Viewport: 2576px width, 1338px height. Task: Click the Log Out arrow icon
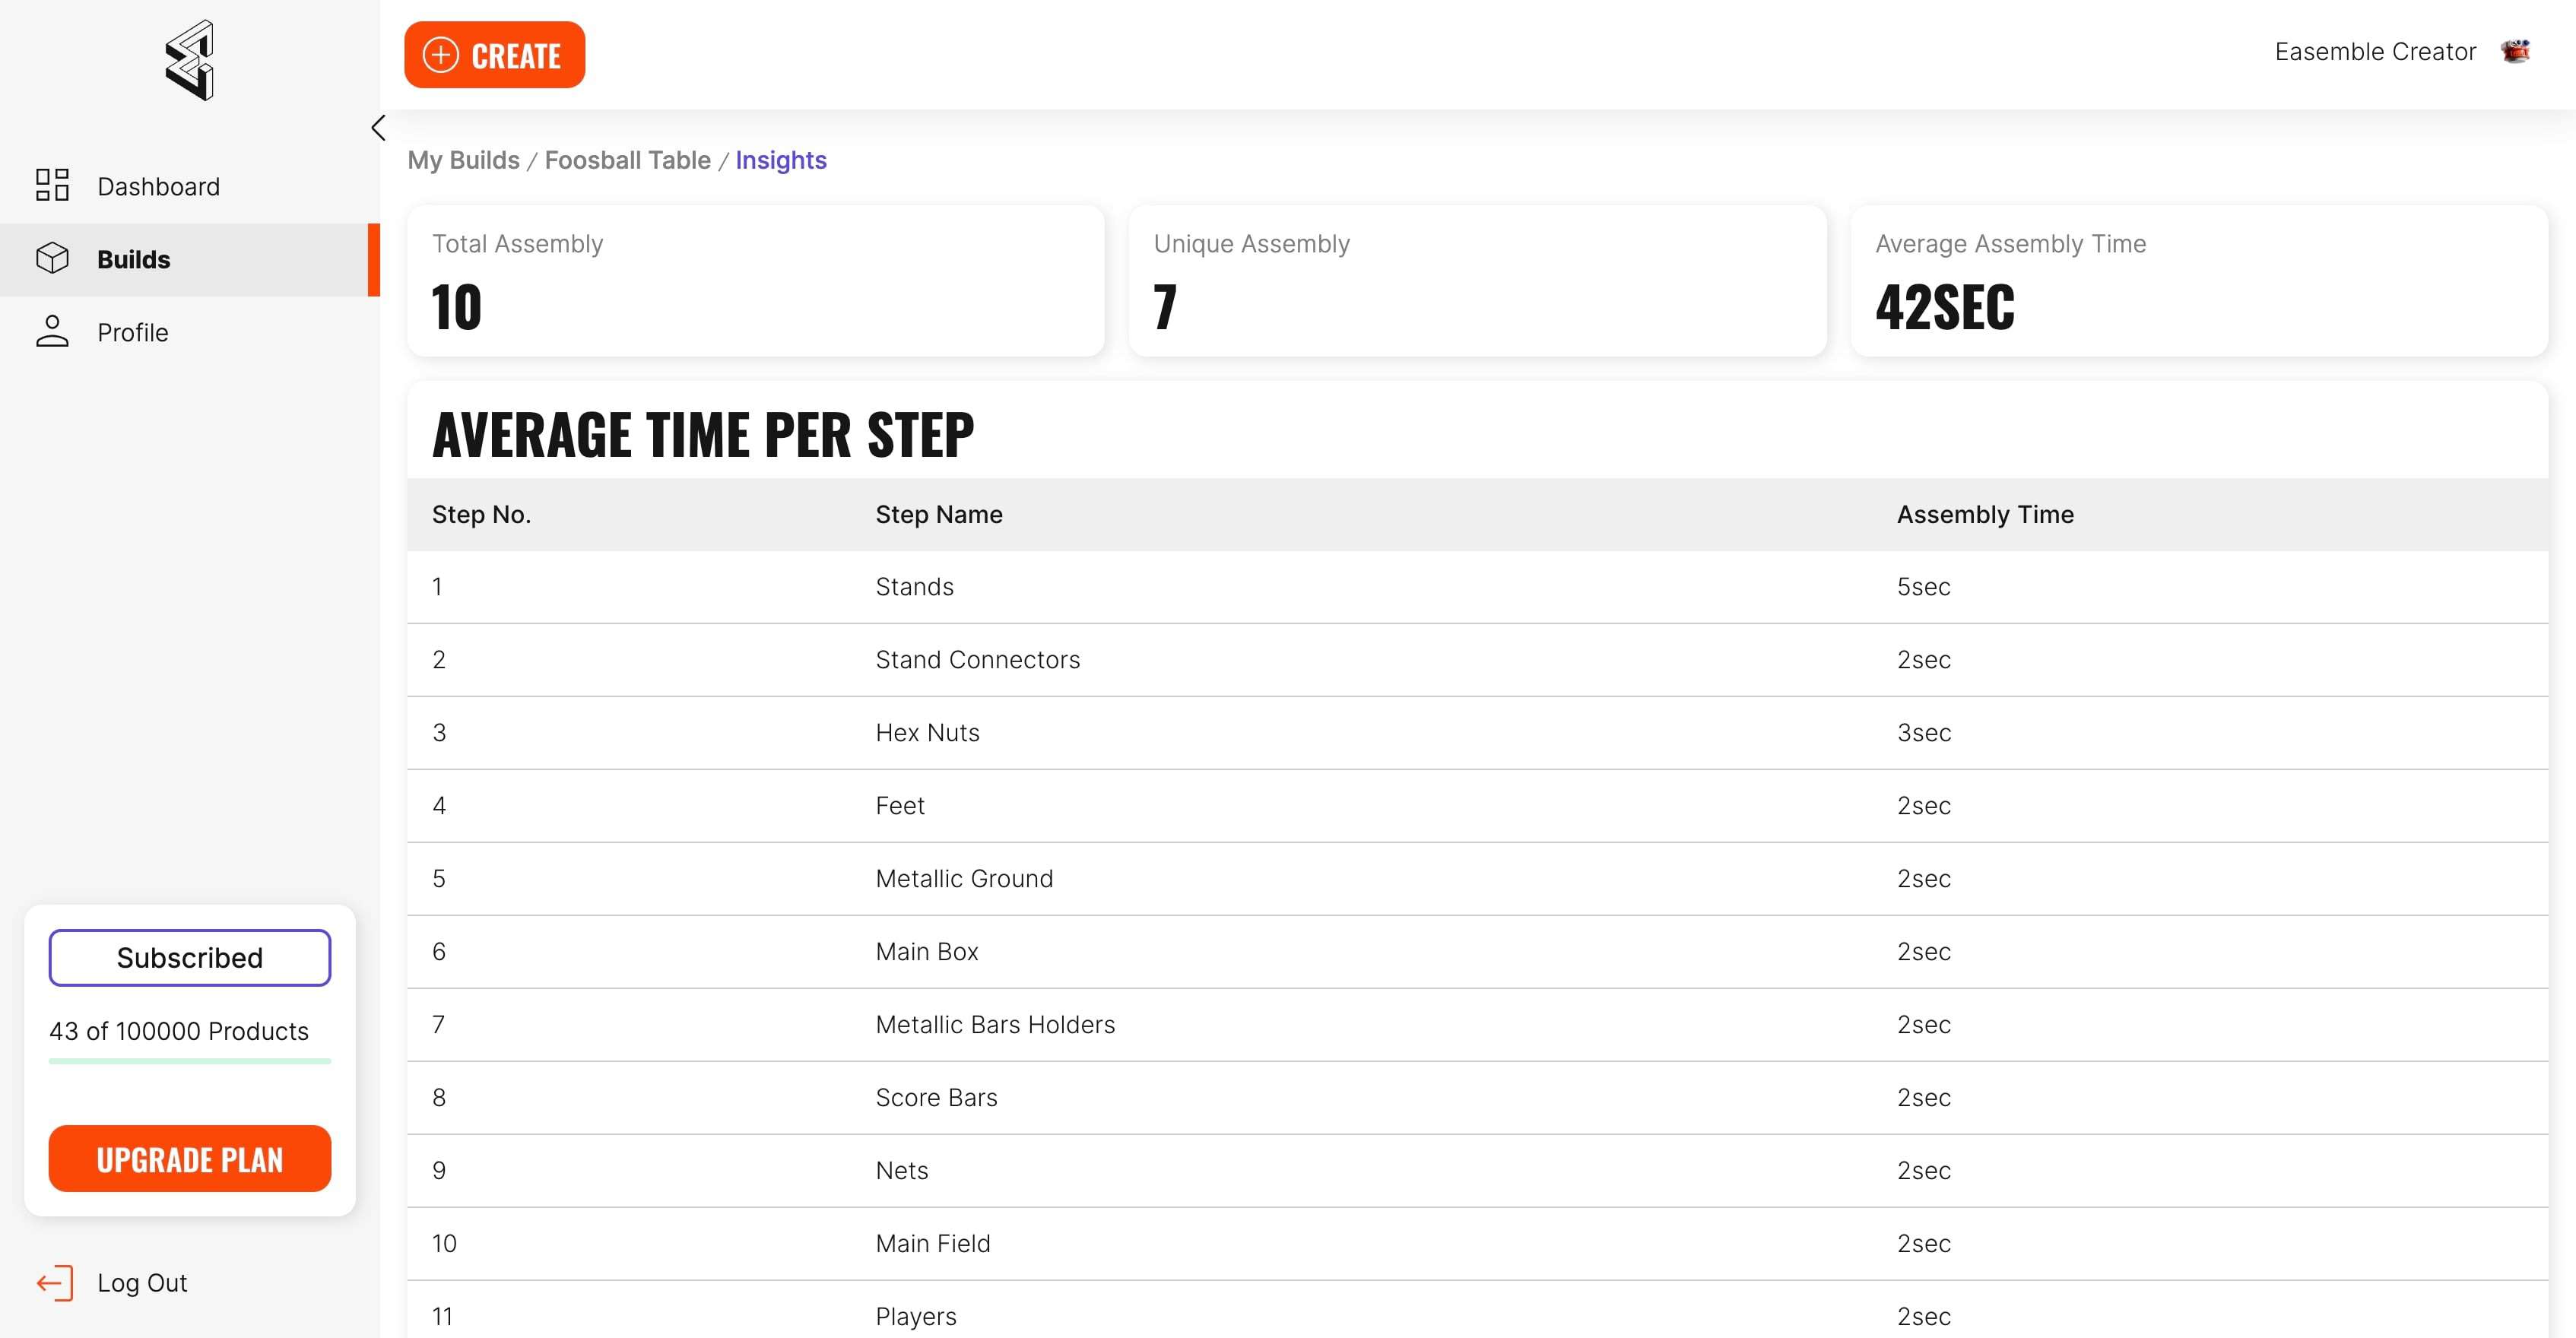[55, 1282]
